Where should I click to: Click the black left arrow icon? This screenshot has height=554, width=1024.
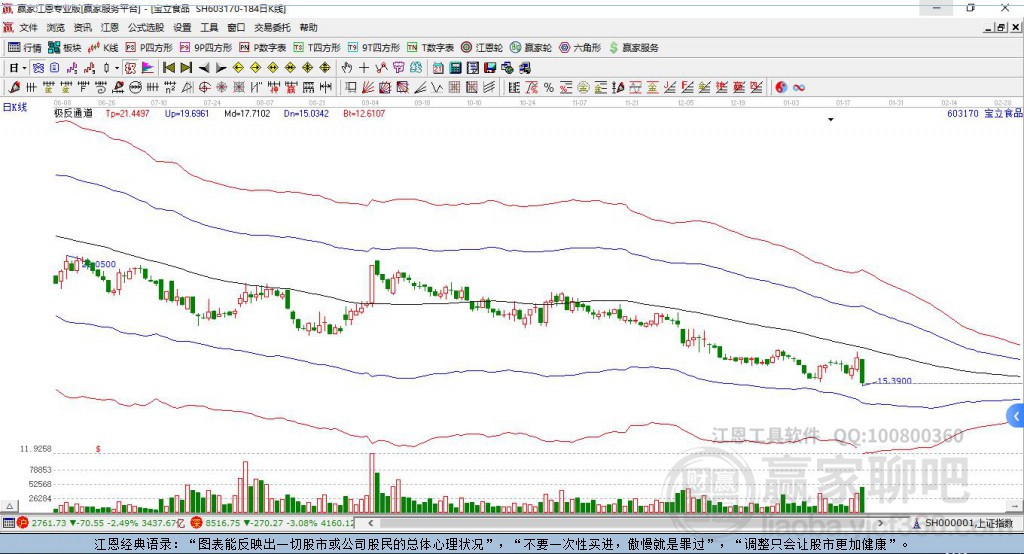point(204,68)
